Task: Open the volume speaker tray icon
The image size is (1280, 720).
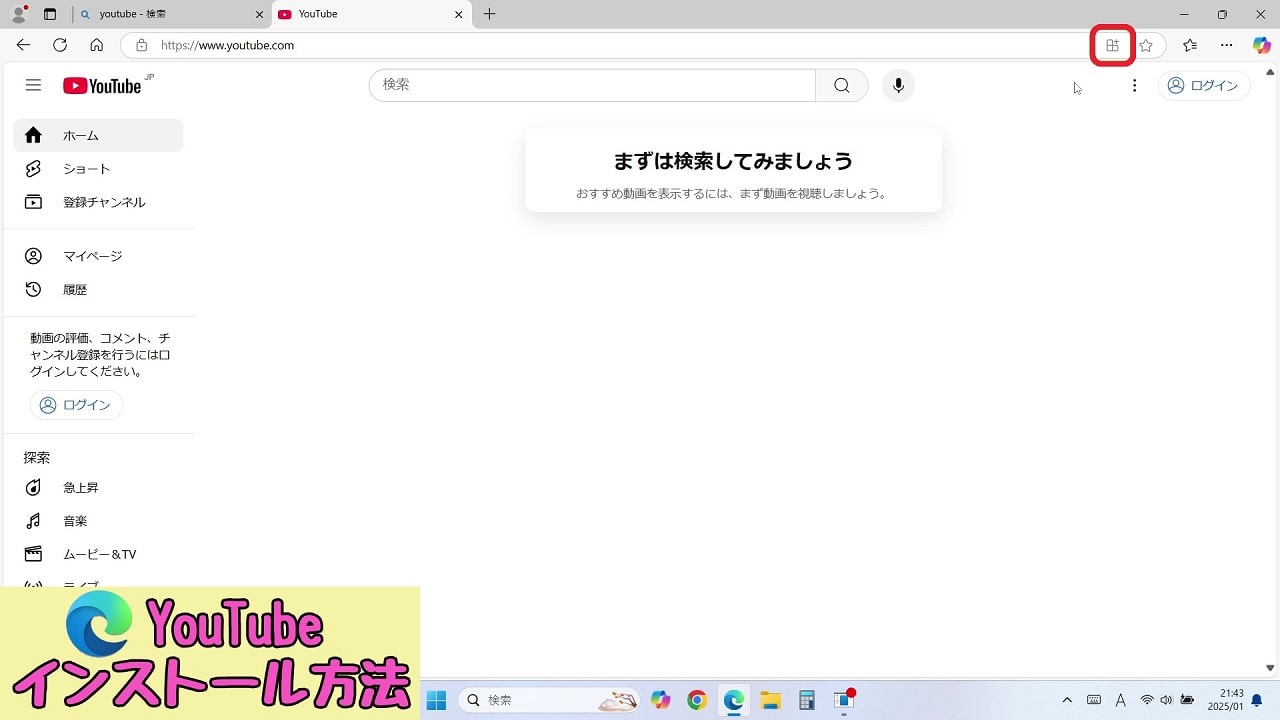Action: (1166, 700)
